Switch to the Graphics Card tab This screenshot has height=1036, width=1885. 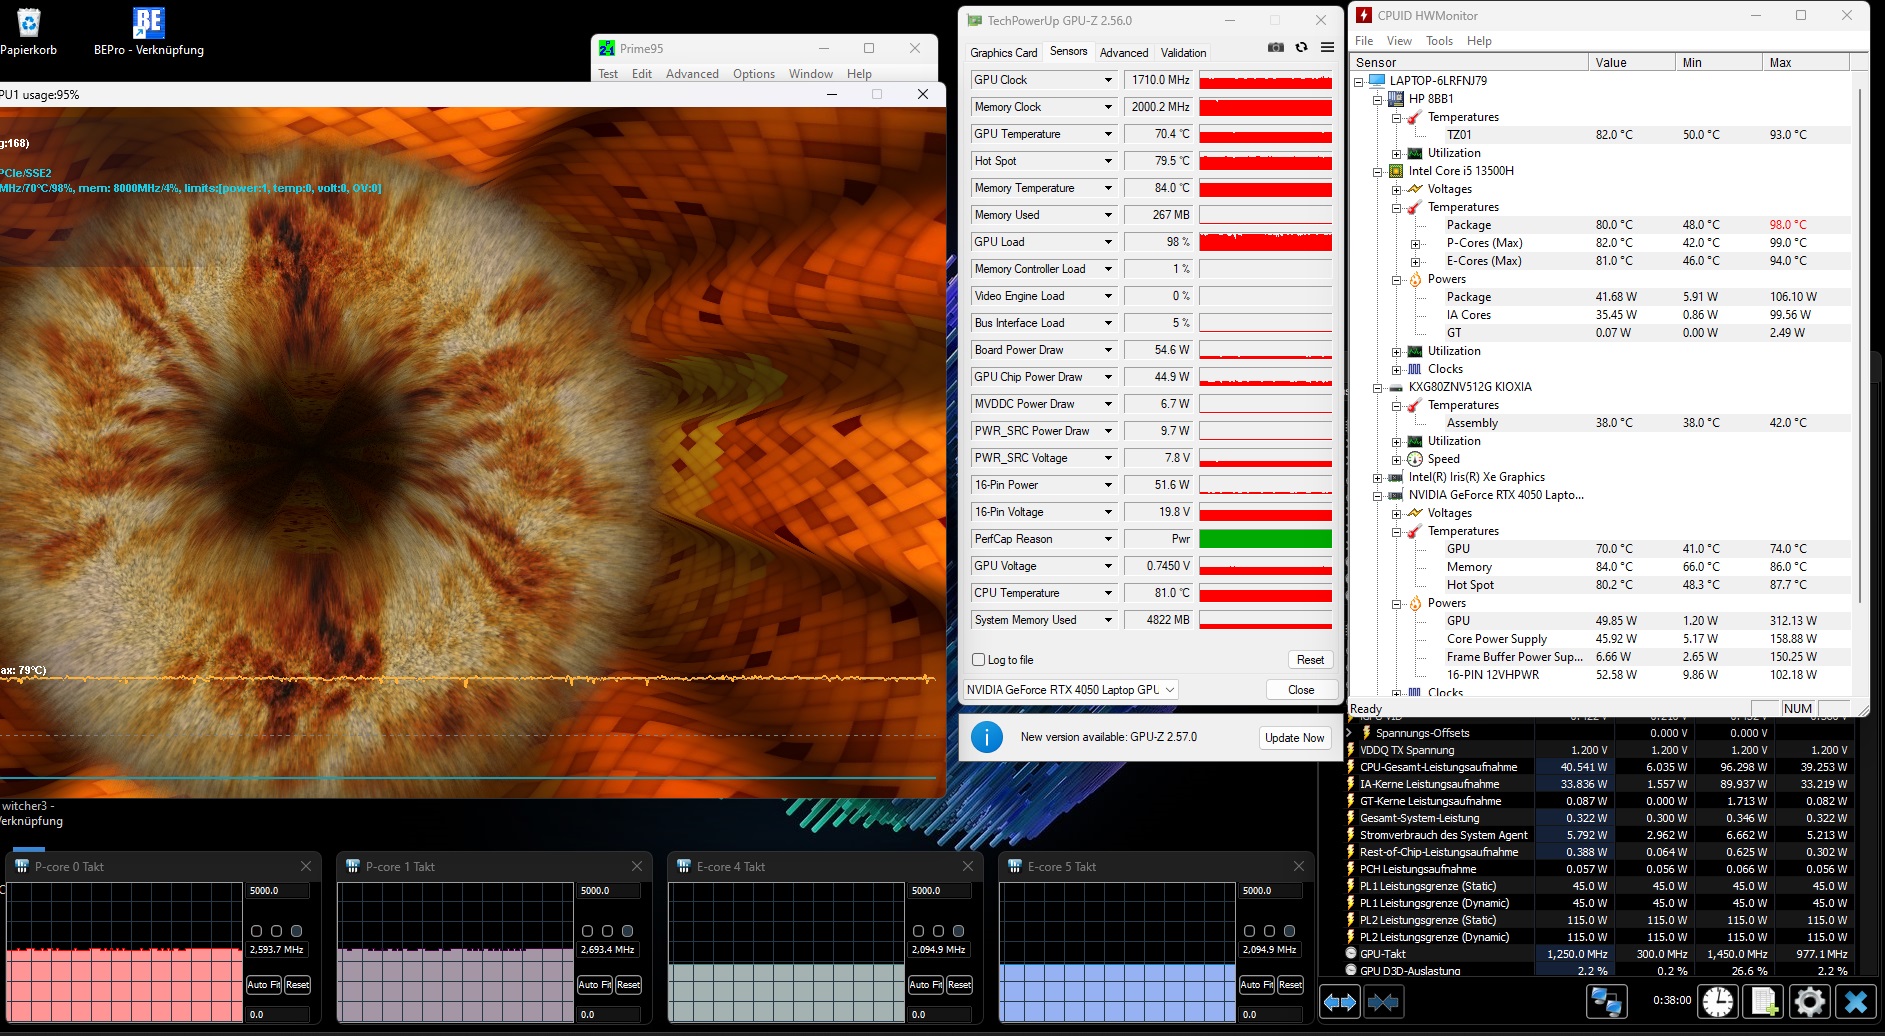pyautogui.click(x=1003, y=53)
